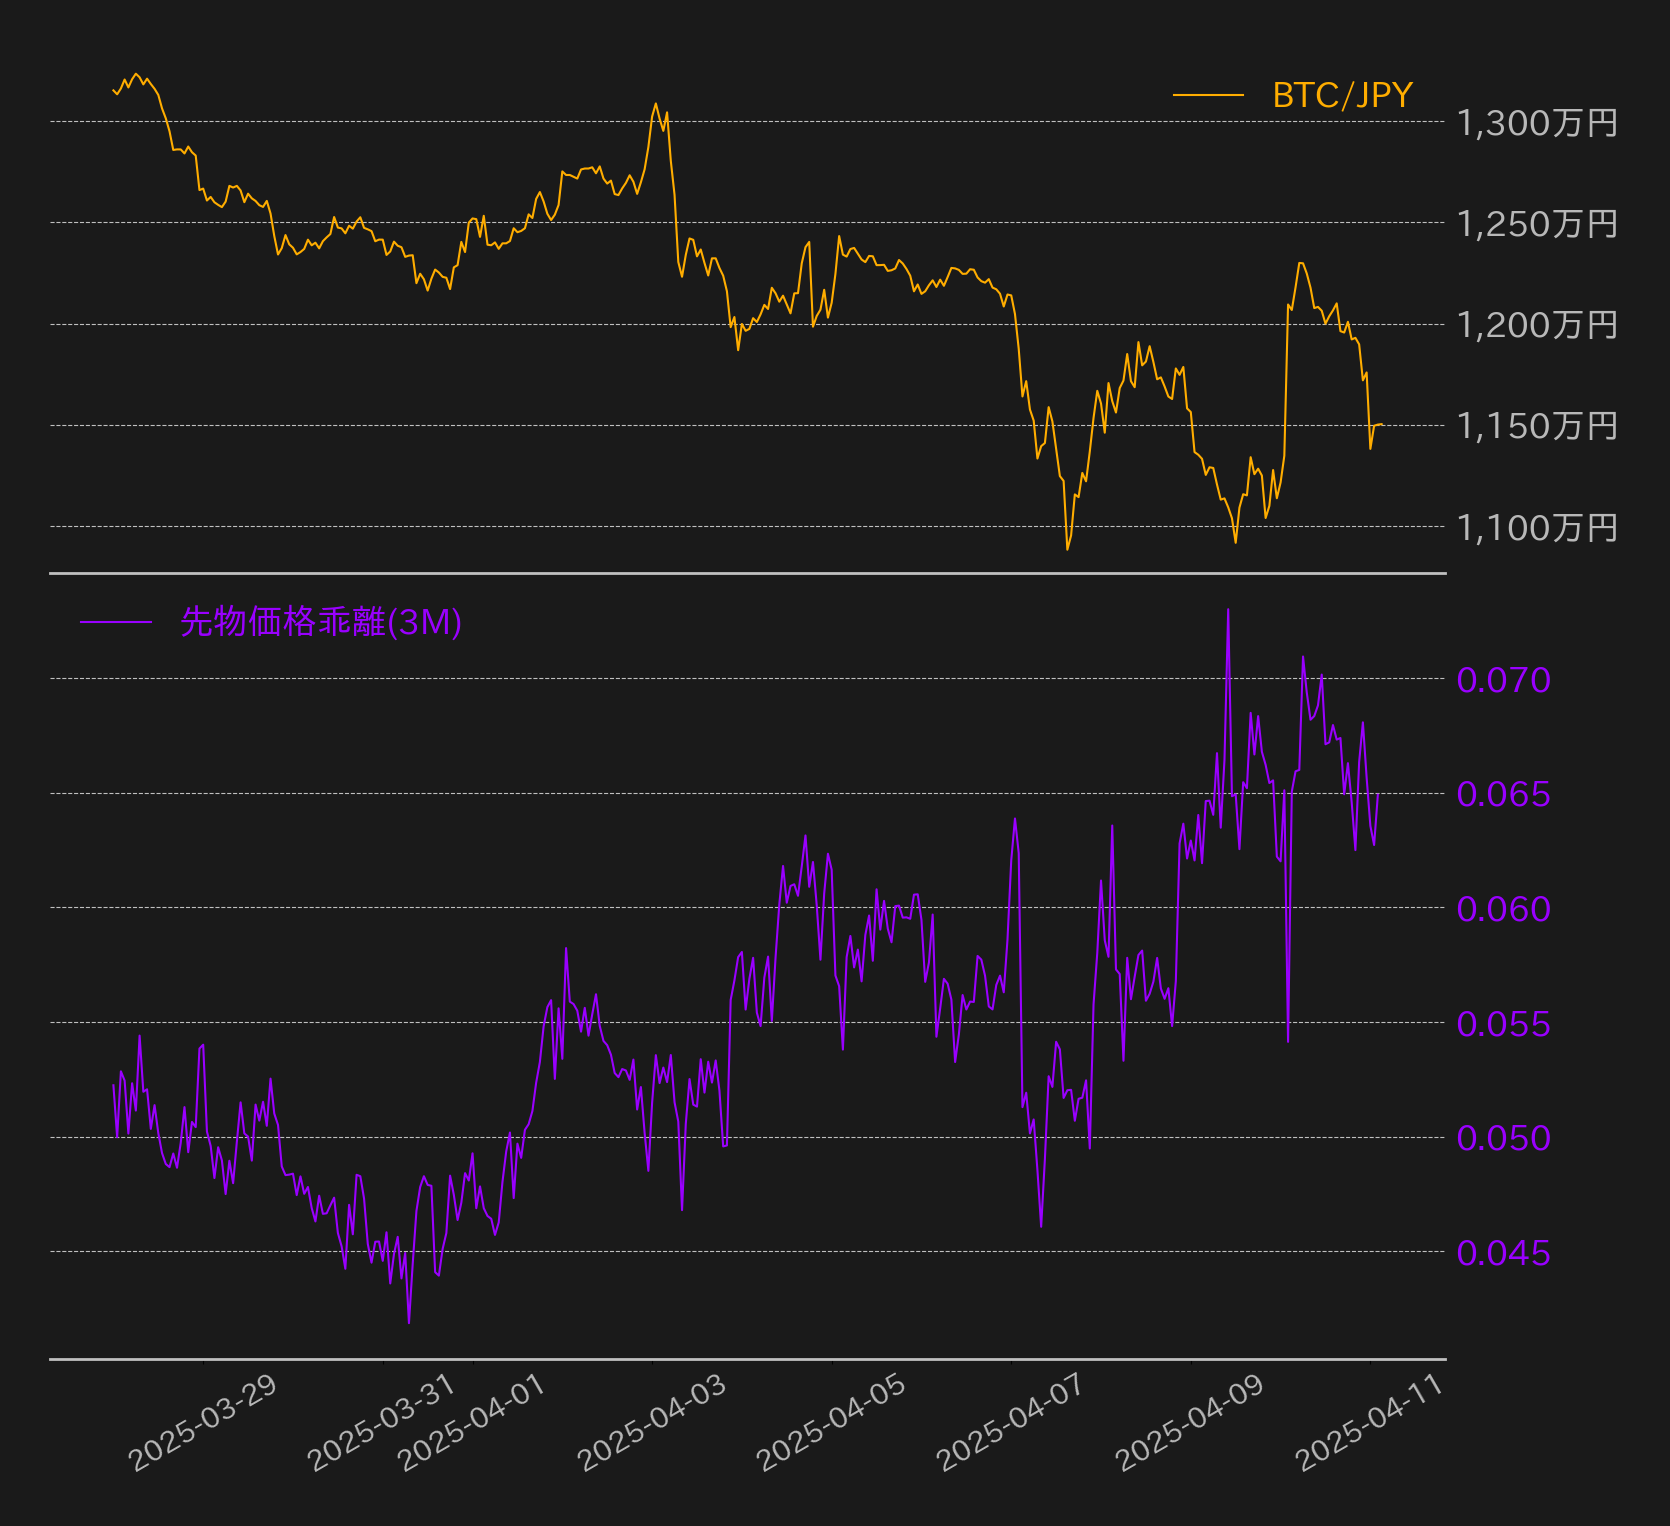Click the 2025-04-11 date label
Image resolution: width=1670 pixels, height=1526 pixels.
click(x=1370, y=1422)
